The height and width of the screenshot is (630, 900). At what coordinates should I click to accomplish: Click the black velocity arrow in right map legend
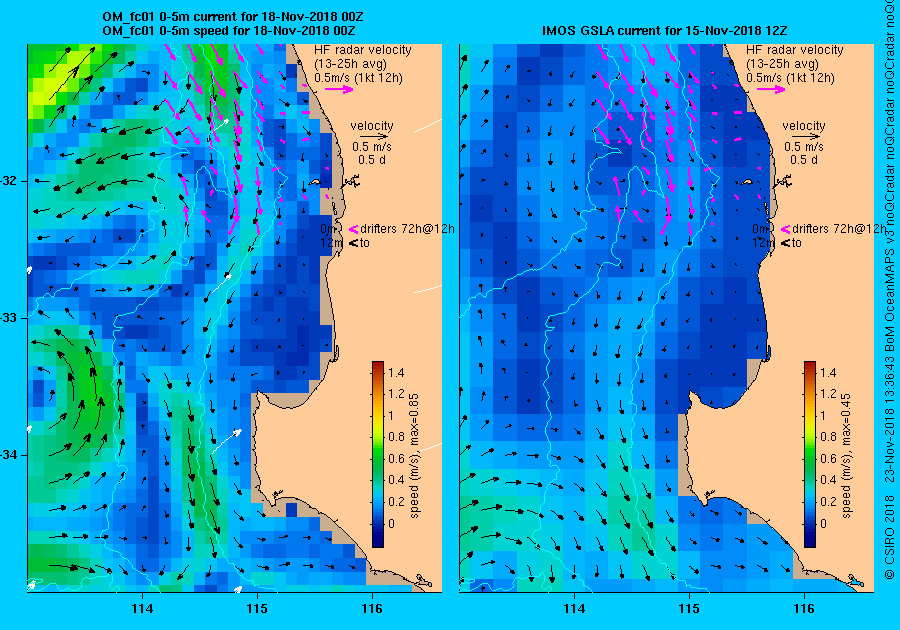pos(807,137)
